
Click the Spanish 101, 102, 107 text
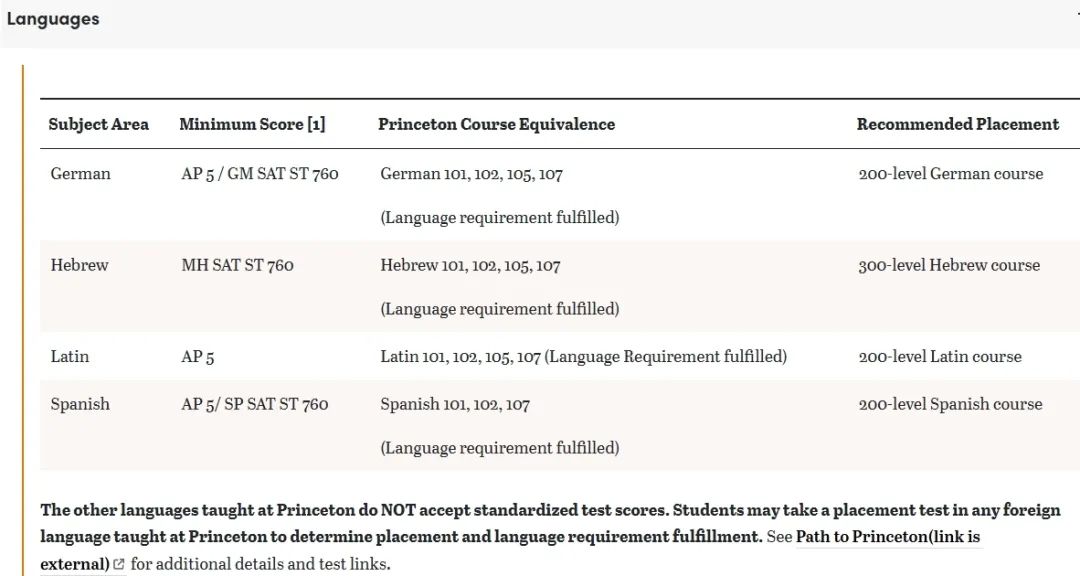click(x=455, y=404)
